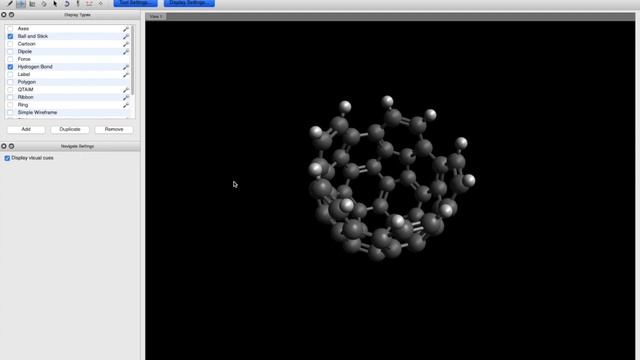Select the Navigate tool in toolbar
Image resolution: width=640 pixels, height=360 pixels.
click(x=21, y=3)
